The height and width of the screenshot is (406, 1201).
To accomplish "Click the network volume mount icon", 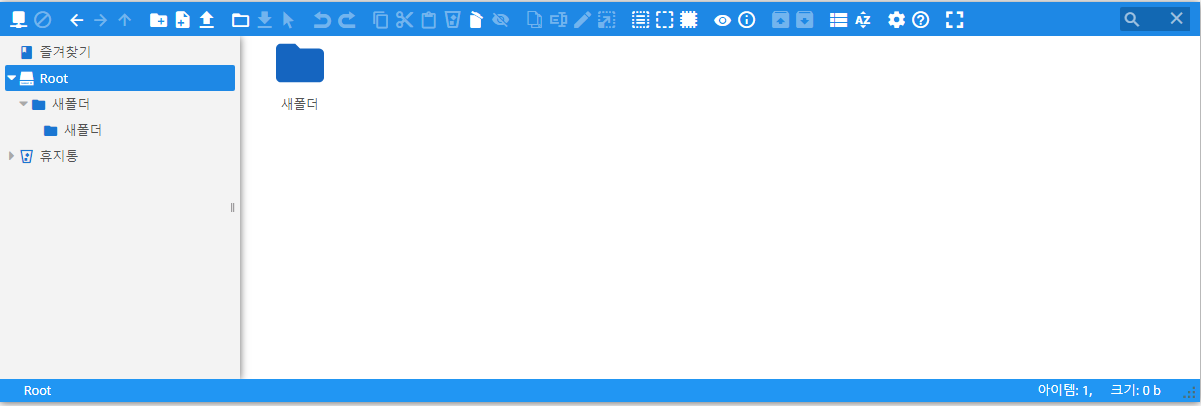I will point(18,19).
